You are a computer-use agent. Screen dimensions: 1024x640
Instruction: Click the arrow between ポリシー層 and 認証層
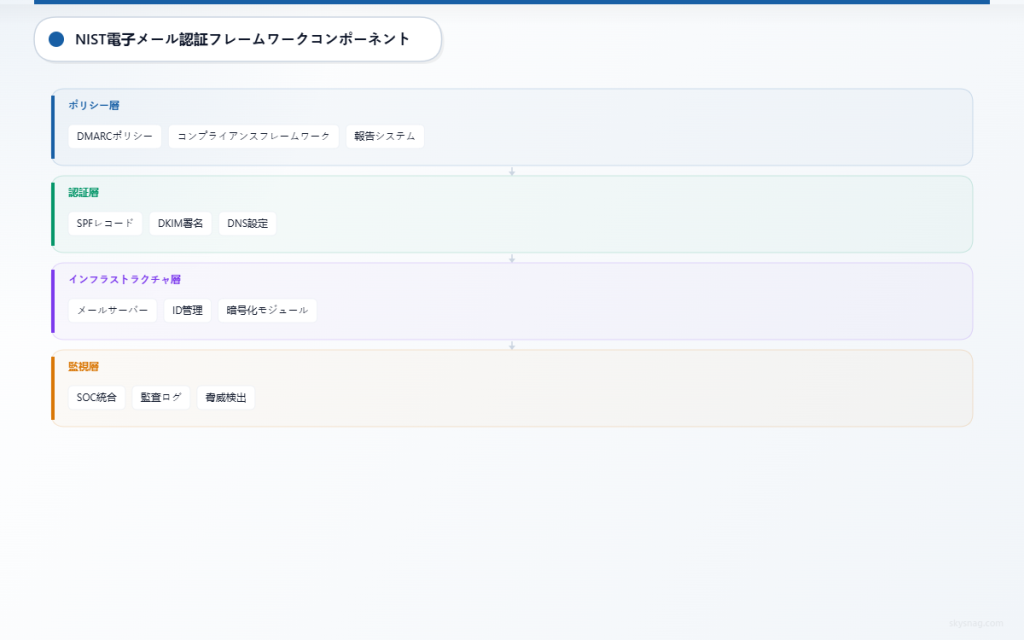point(512,171)
